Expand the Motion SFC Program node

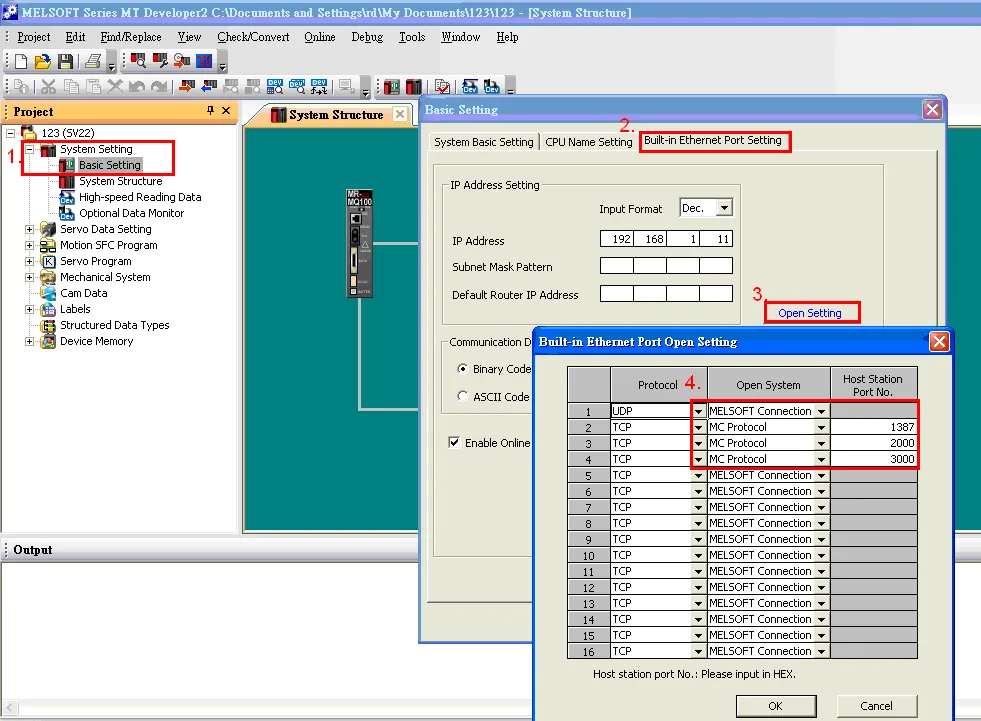coord(29,245)
